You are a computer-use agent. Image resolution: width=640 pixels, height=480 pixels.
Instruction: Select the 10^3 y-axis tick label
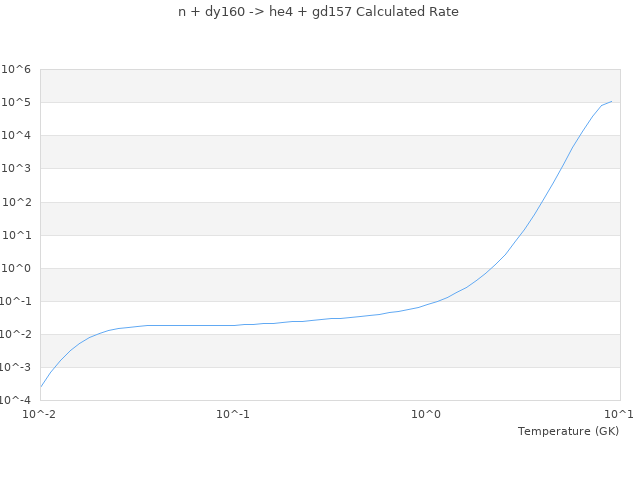[x=16, y=168]
